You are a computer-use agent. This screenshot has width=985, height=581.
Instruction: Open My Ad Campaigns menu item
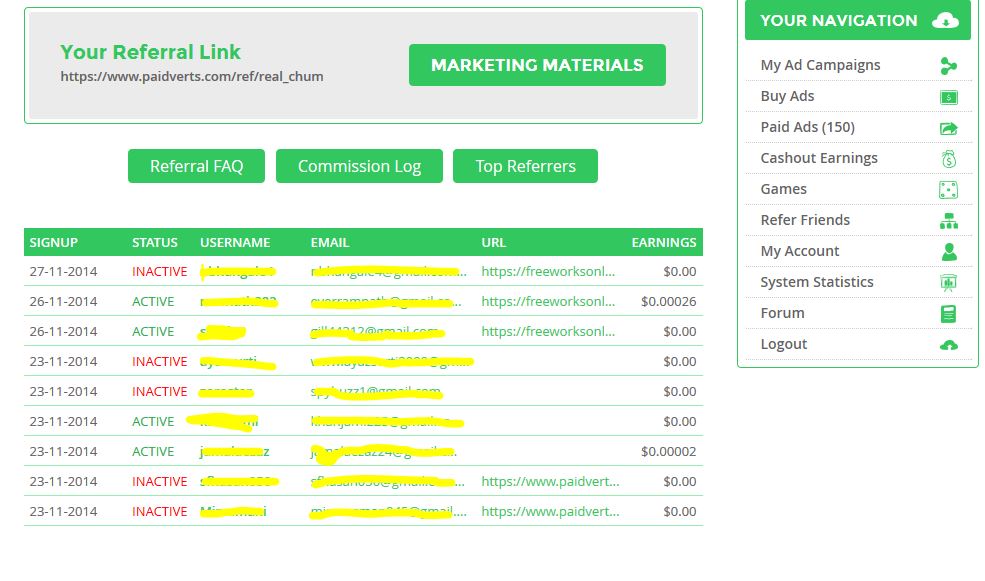click(820, 65)
